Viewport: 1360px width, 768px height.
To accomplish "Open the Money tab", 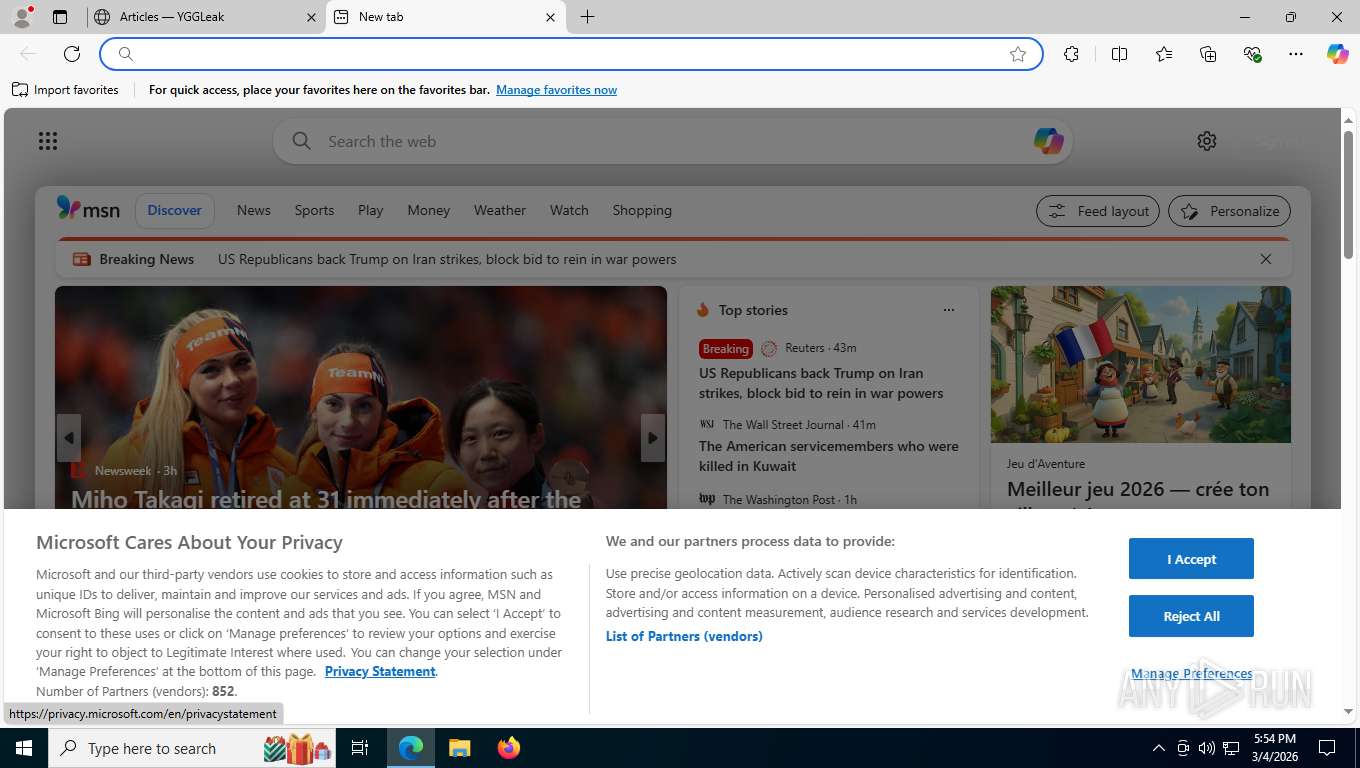I will pos(428,210).
